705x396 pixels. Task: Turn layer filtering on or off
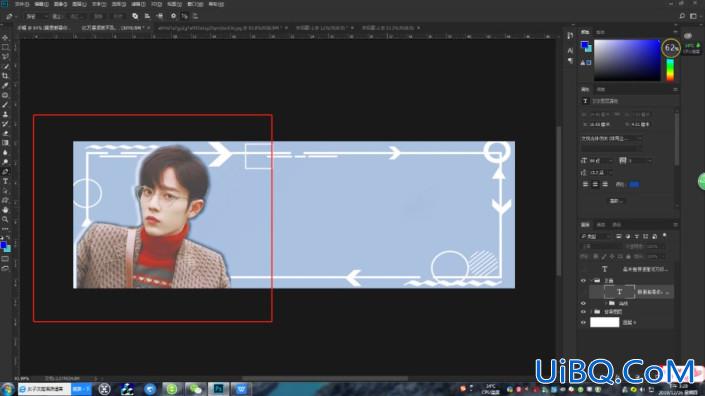[665, 236]
